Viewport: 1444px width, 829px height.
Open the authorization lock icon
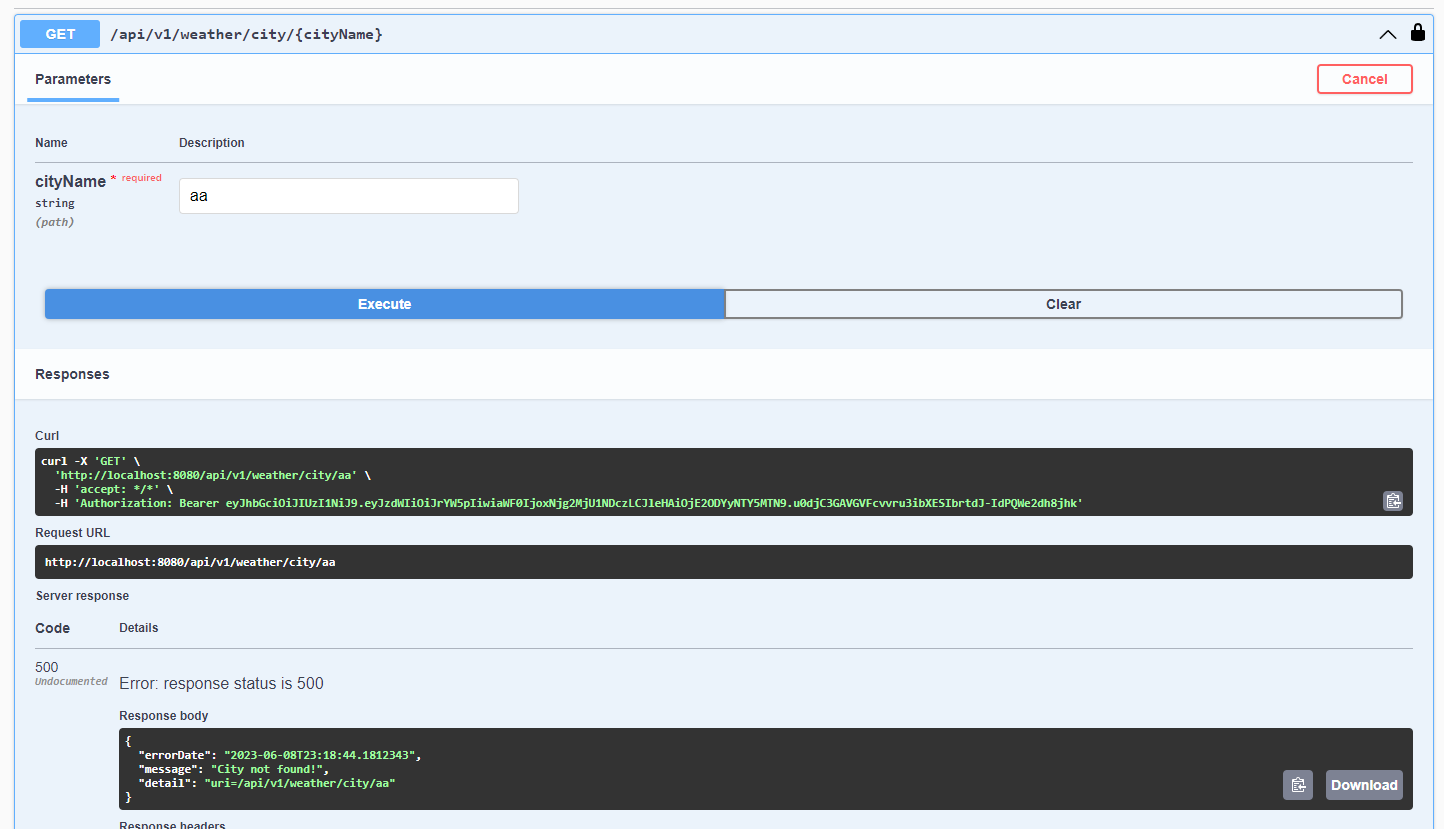(x=1418, y=31)
